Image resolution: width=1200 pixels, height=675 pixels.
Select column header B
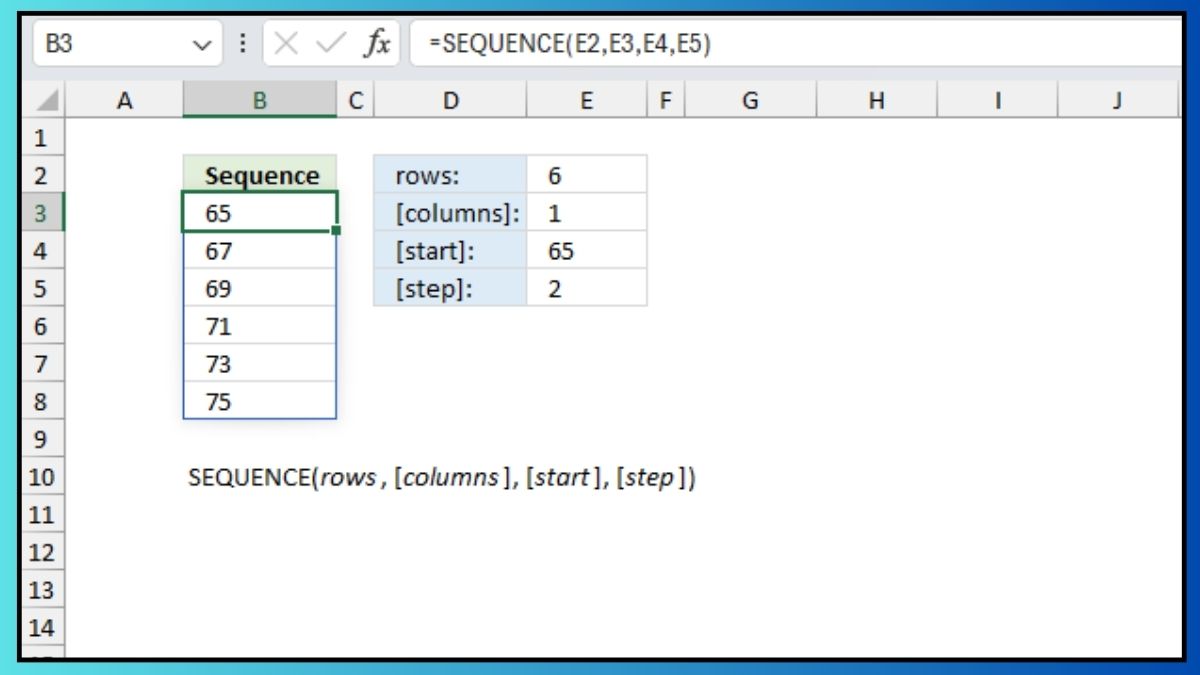pos(259,100)
